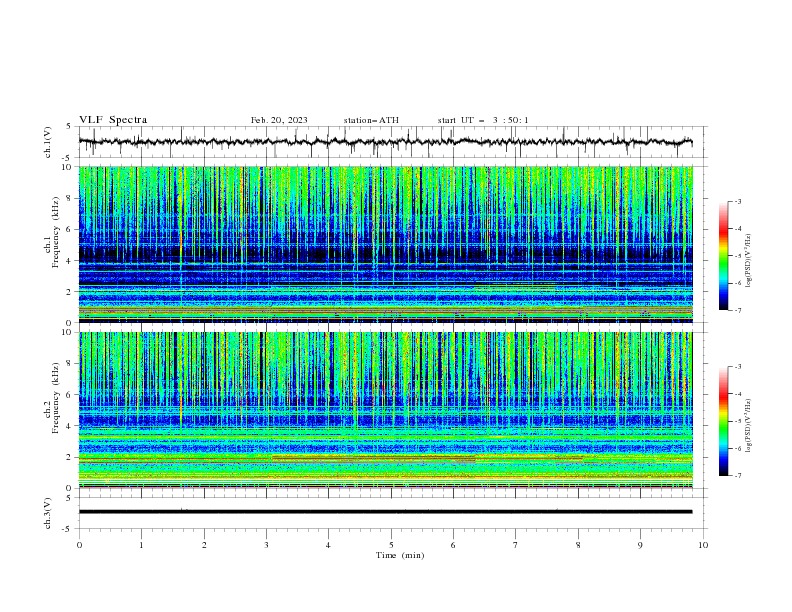The height and width of the screenshot is (612, 792).
Task: Click the upper 'log(PSD)(V²/Hz)' colorbar label
Action: (748, 261)
